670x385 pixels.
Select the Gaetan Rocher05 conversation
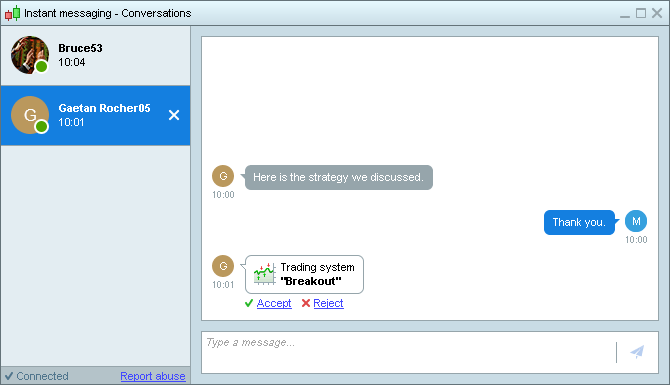point(95,115)
